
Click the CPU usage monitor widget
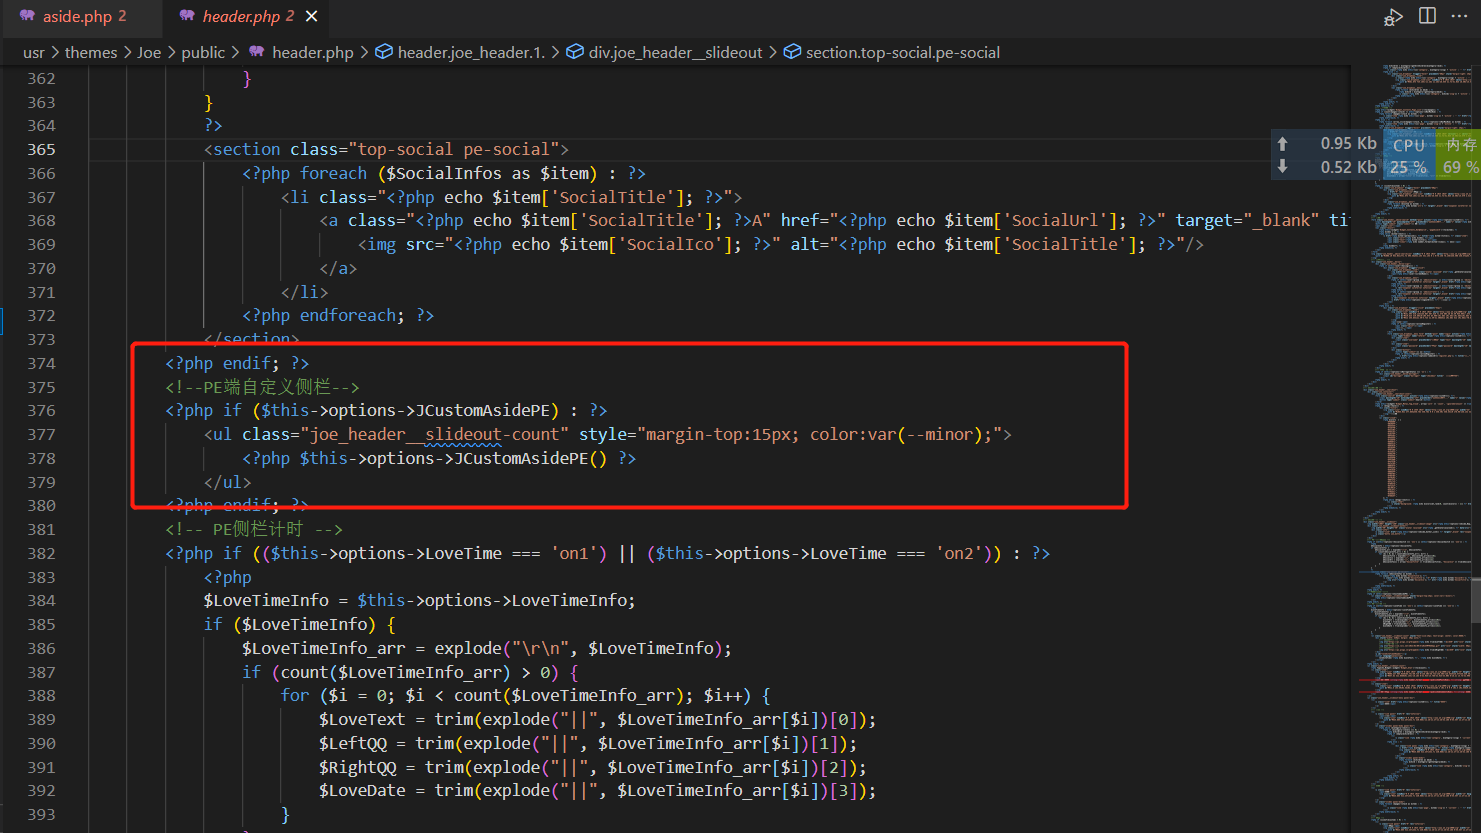point(1408,156)
